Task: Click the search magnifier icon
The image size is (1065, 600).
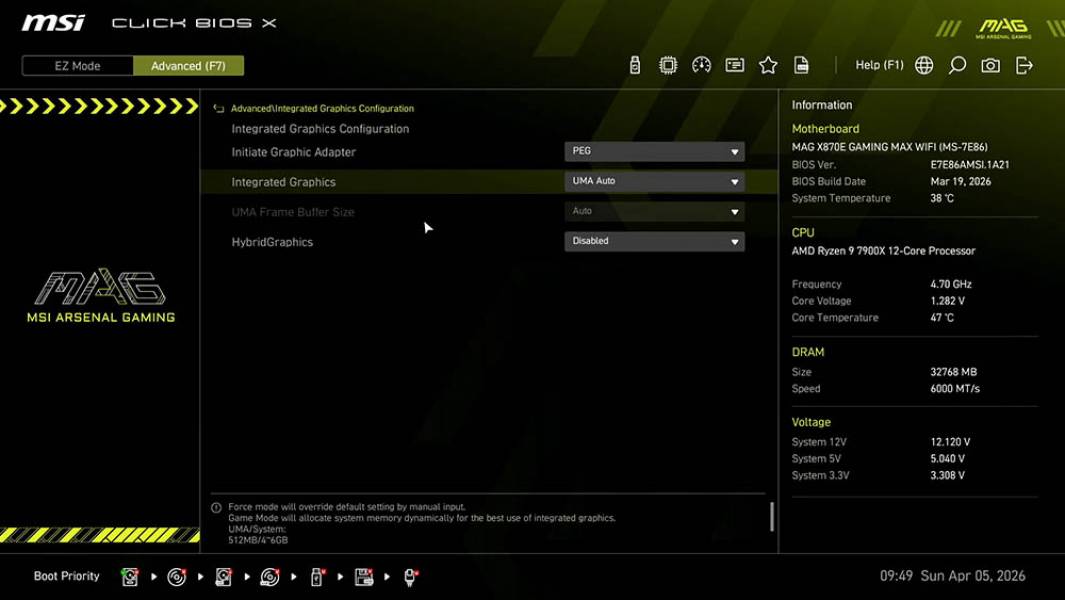Action: (x=956, y=64)
